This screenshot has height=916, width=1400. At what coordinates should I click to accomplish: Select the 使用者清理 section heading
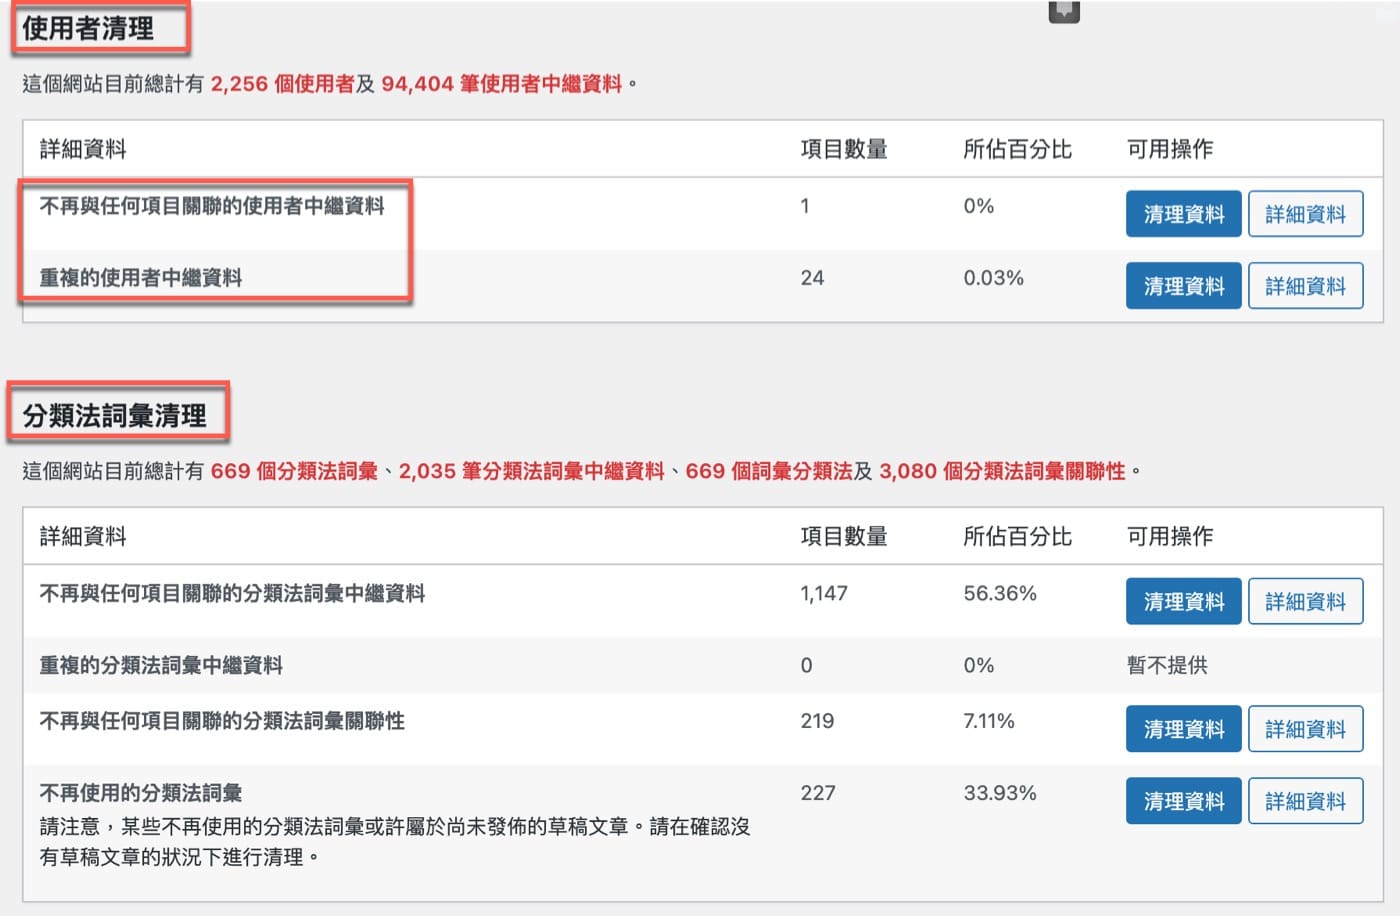[88, 28]
